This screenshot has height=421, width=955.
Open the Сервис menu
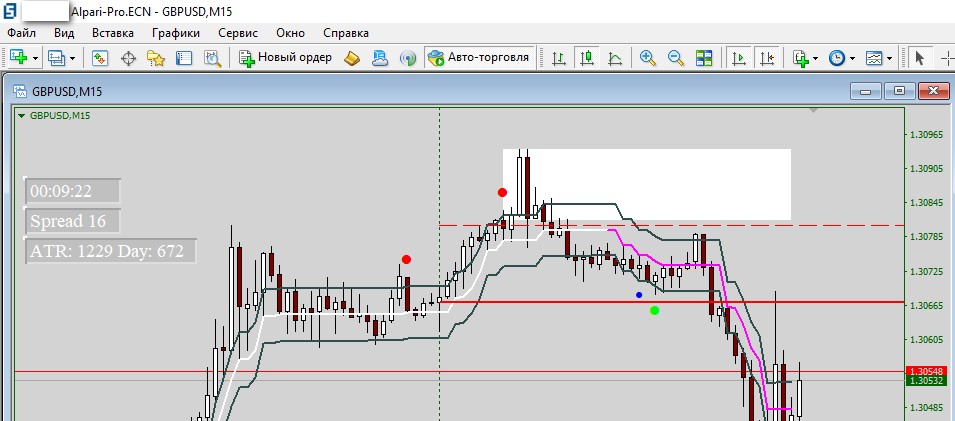(238, 33)
